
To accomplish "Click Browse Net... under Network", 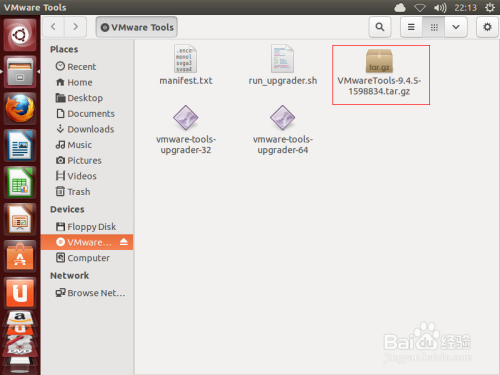I will (x=87, y=293).
